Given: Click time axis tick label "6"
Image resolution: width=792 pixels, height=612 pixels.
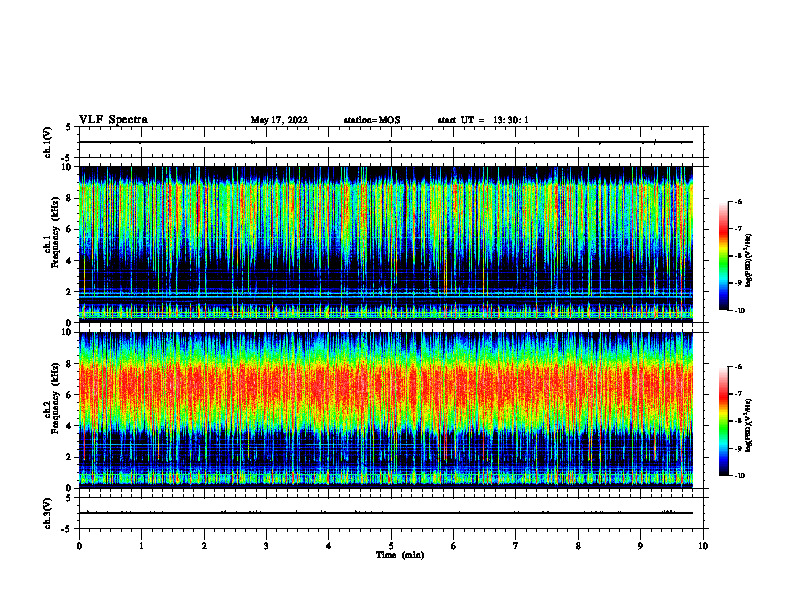Looking at the screenshot, I should click(x=454, y=546).
